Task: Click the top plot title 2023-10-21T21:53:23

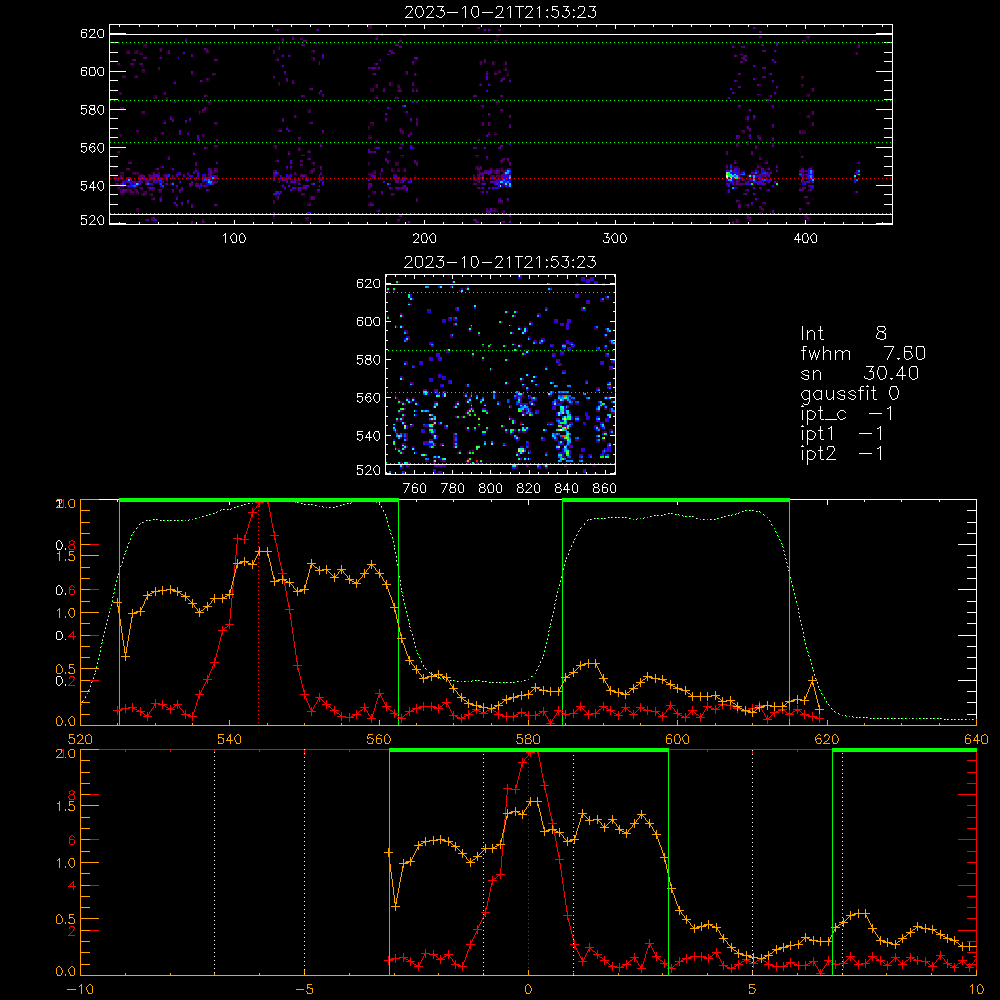Action: (x=501, y=12)
